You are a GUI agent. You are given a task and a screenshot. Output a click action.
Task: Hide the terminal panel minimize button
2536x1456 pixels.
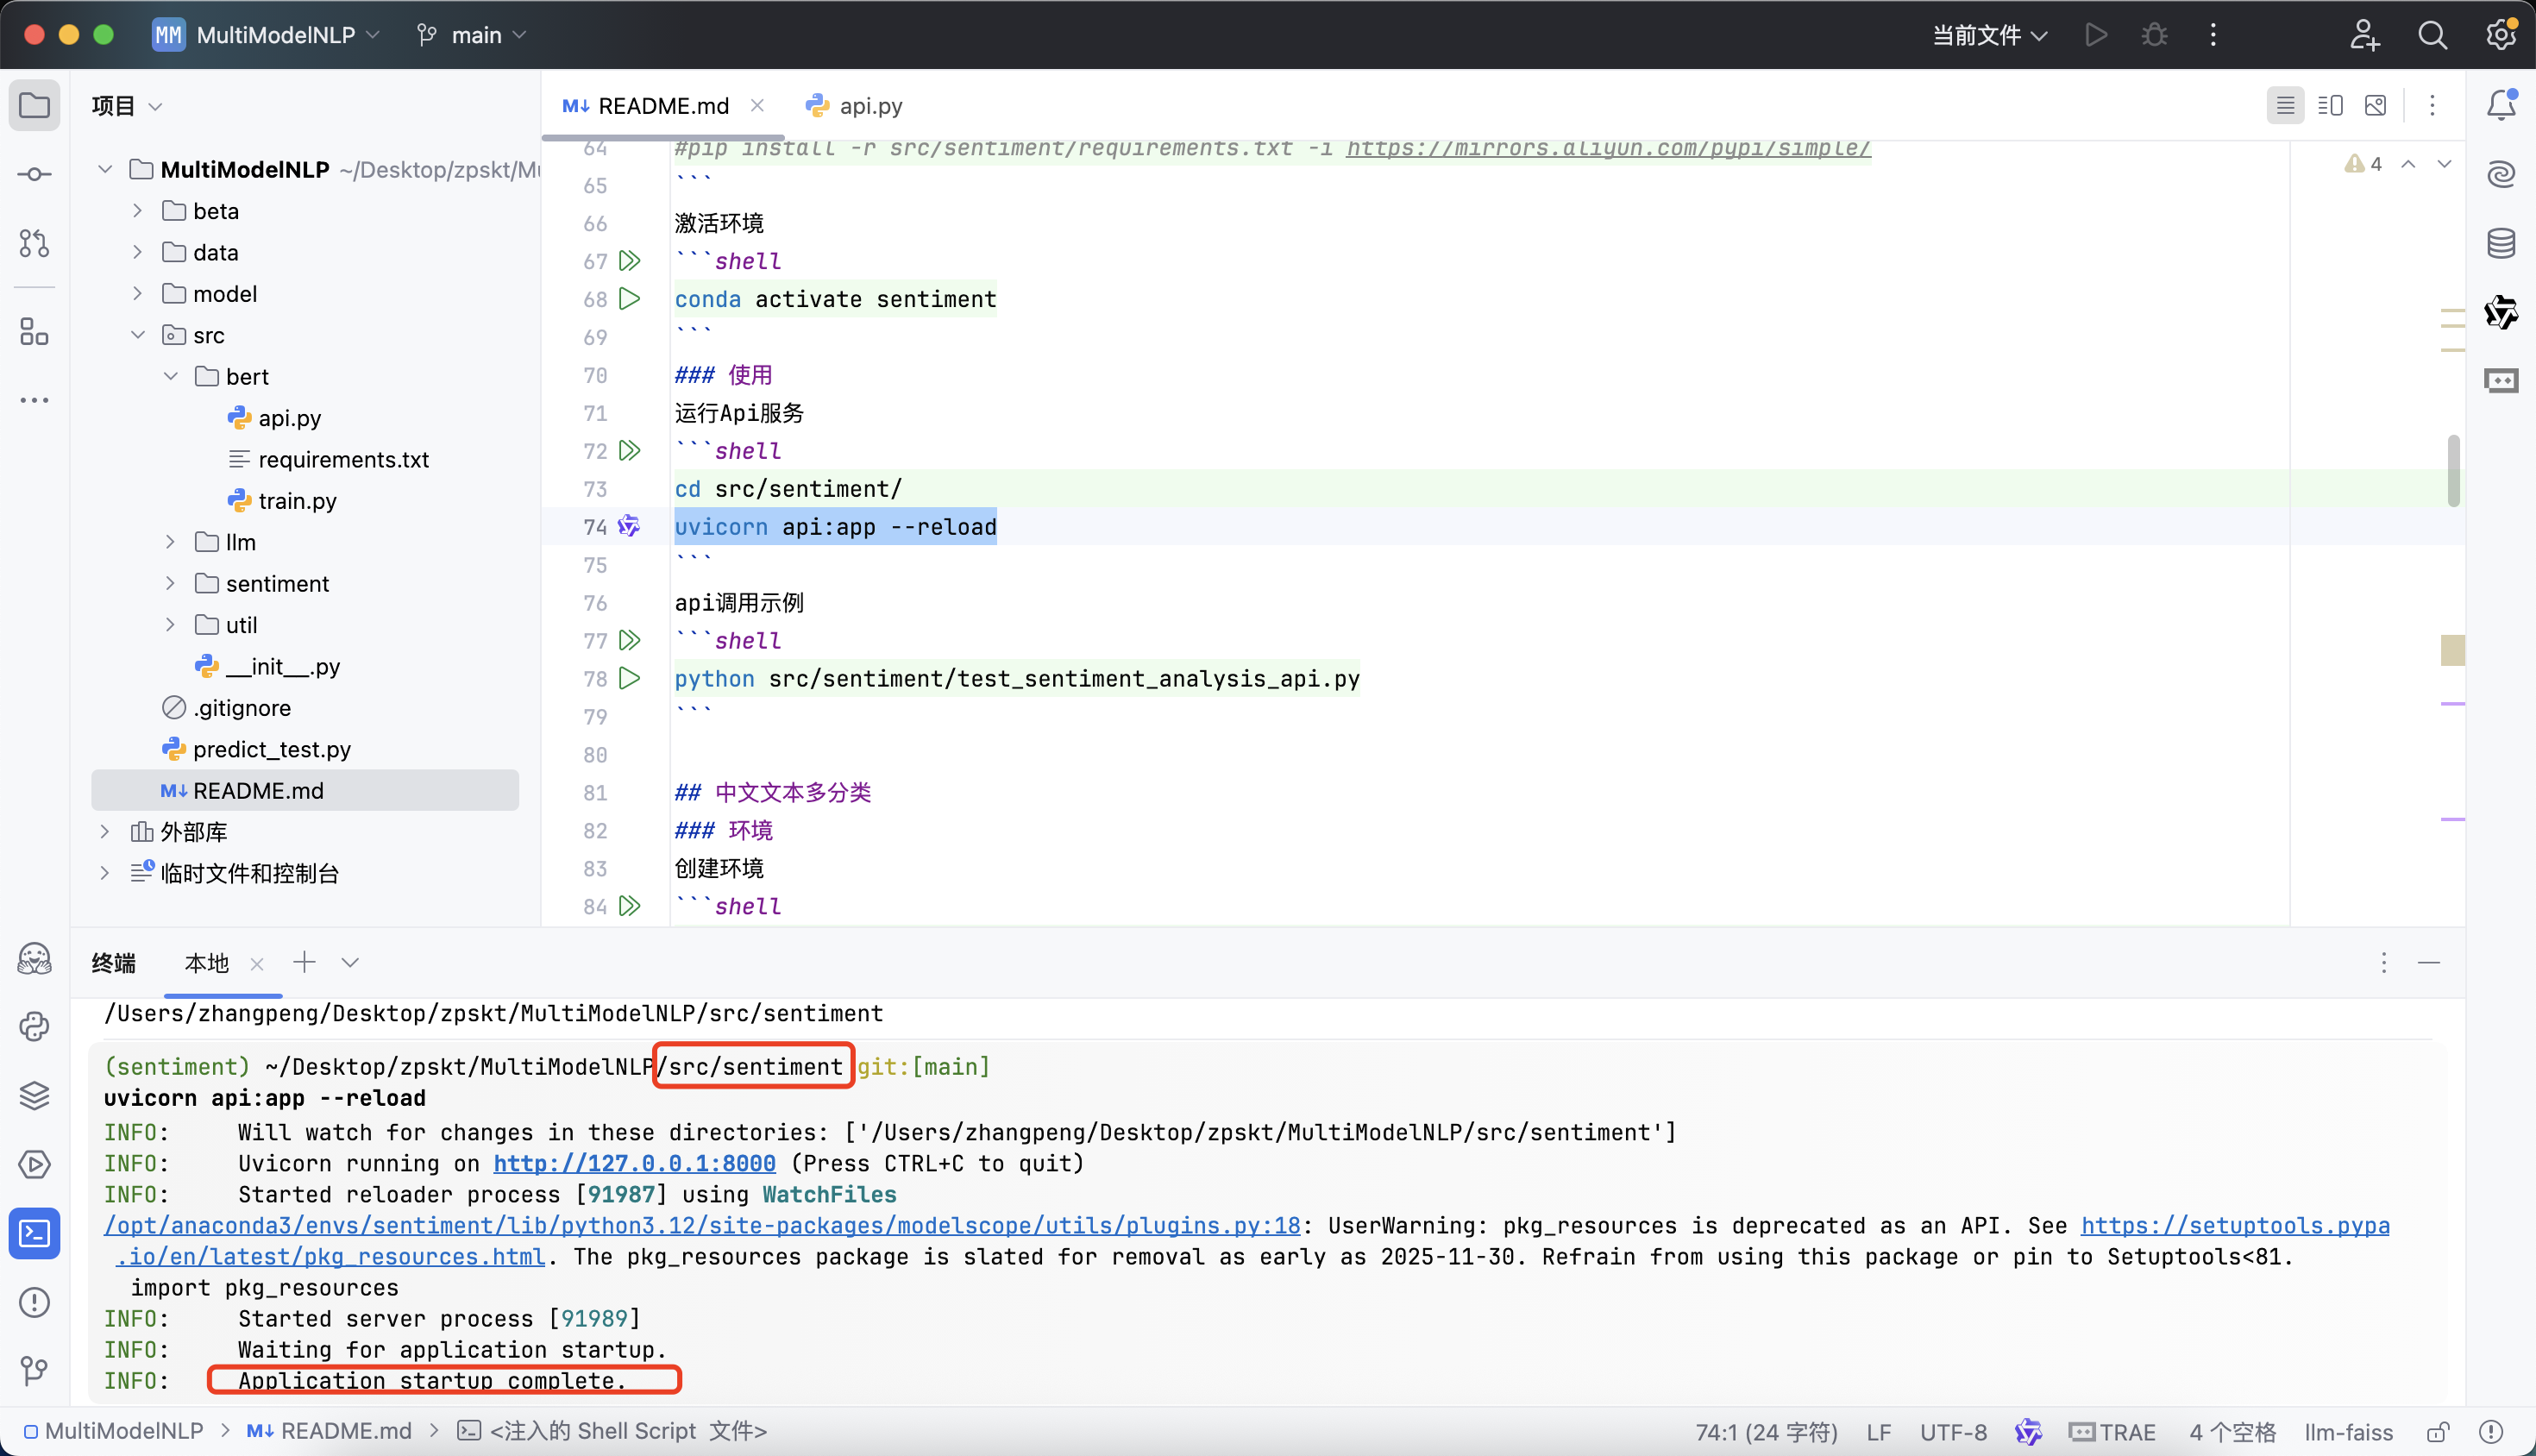pos(2429,962)
